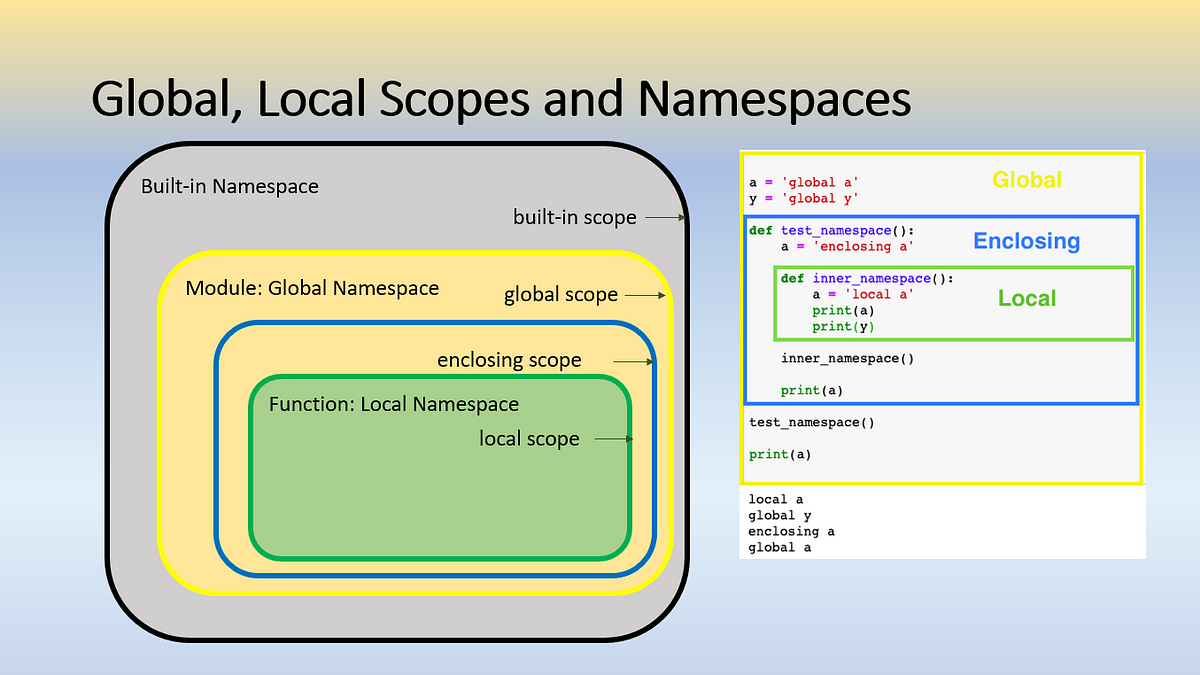This screenshot has width=1200, height=675.
Task: Click the line a = 'global a'
Action: coord(804,183)
